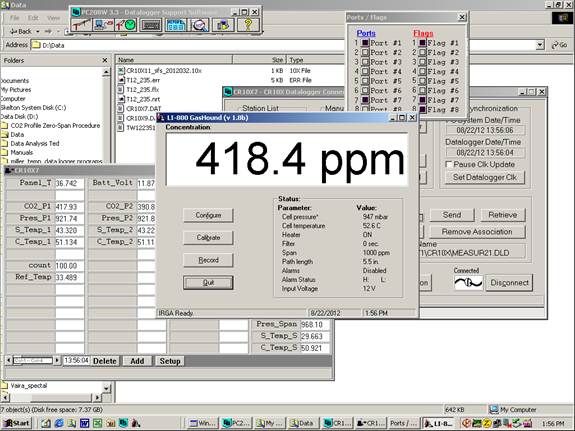Launch Excel from the quick launch bar
This screenshot has width=575, height=431.
tap(97, 423)
